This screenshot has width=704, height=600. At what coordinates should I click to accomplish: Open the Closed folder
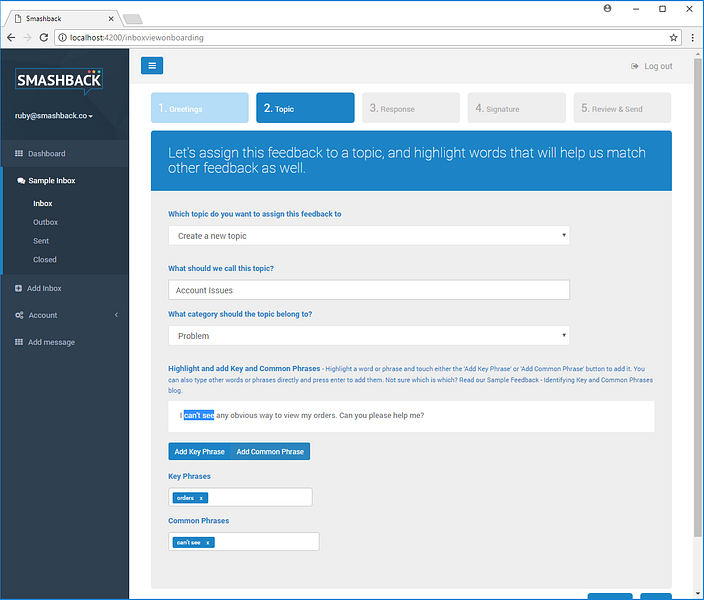click(x=45, y=260)
